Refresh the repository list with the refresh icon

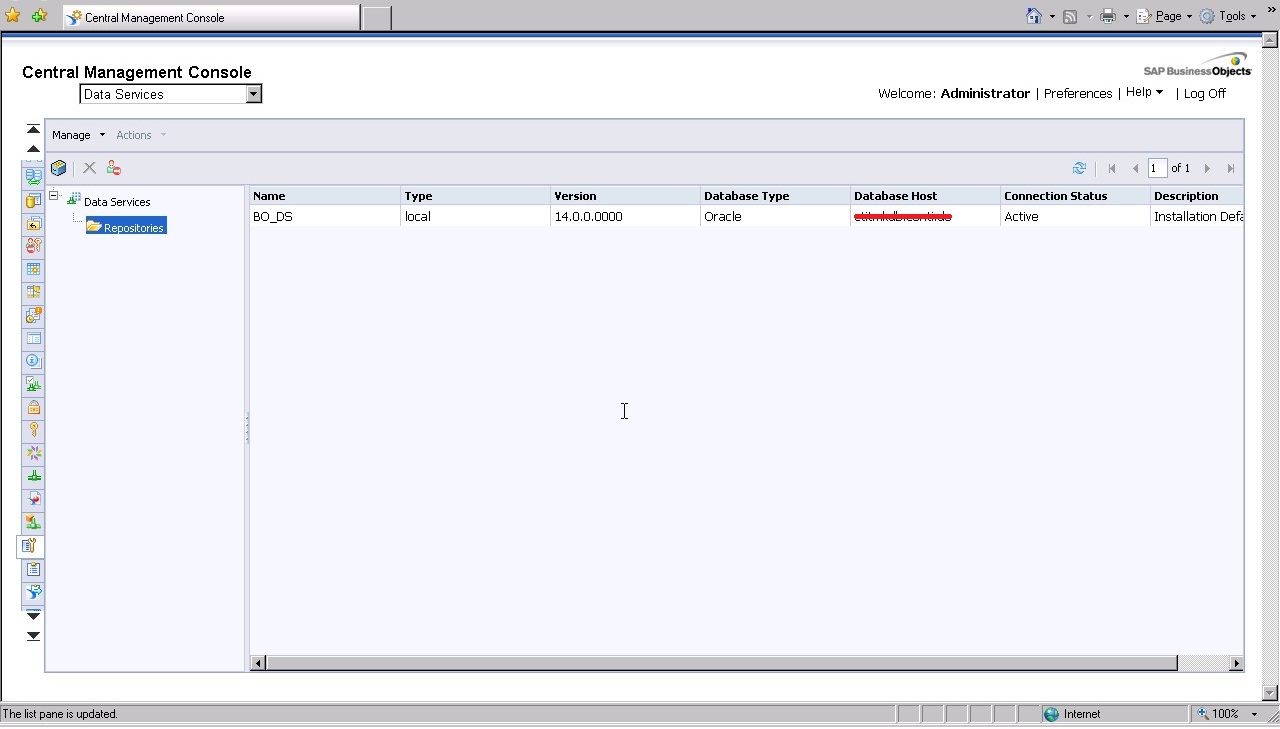coord(1079,168)
